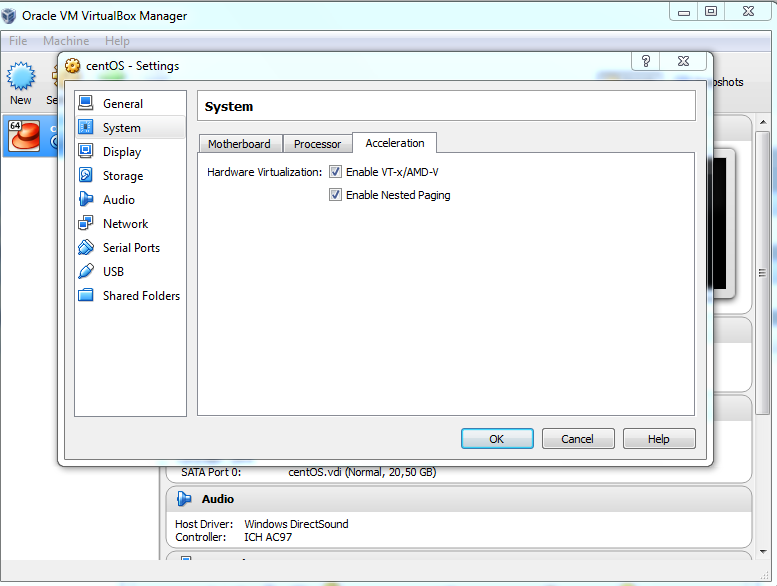
Task: Click the settings gear icon in dialog title
Action: click(x=72, y=65)
